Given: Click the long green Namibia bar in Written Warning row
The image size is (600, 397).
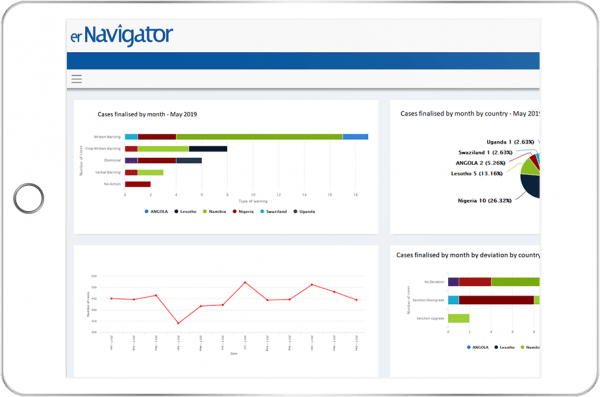Looking at the screenshot, I should coord(259,137).
